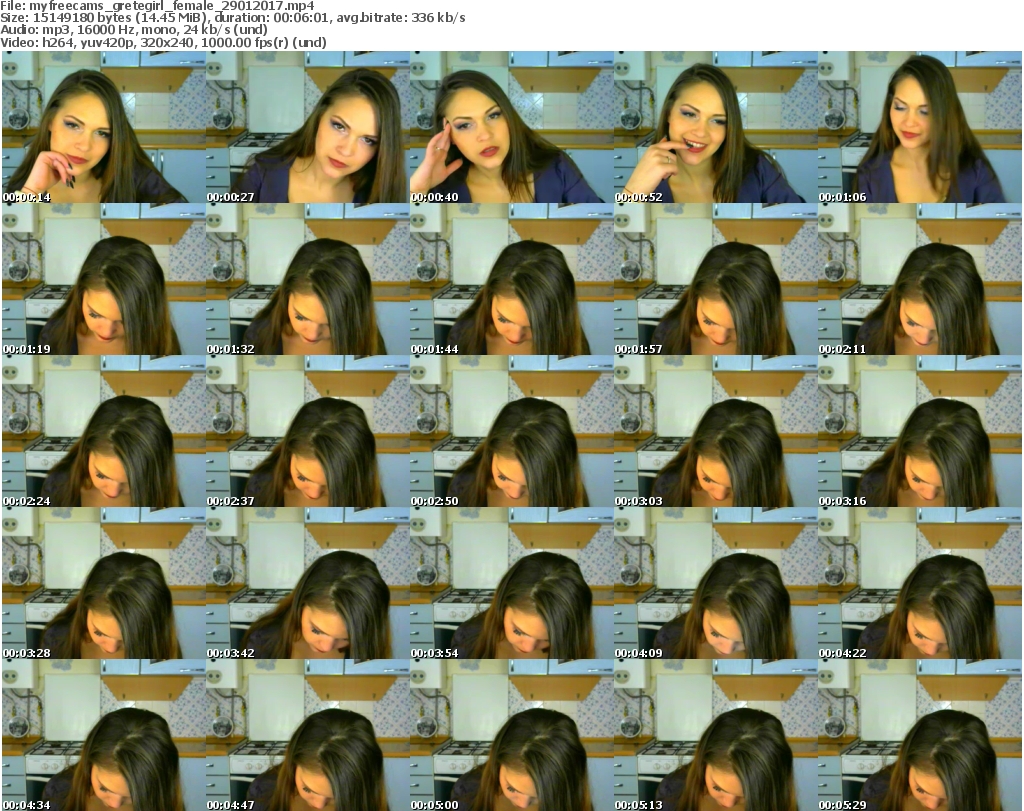Screen dimensions: 1024x811
Task: View the frame labeled 00:05:00
Action: click(x=512, y=735)
